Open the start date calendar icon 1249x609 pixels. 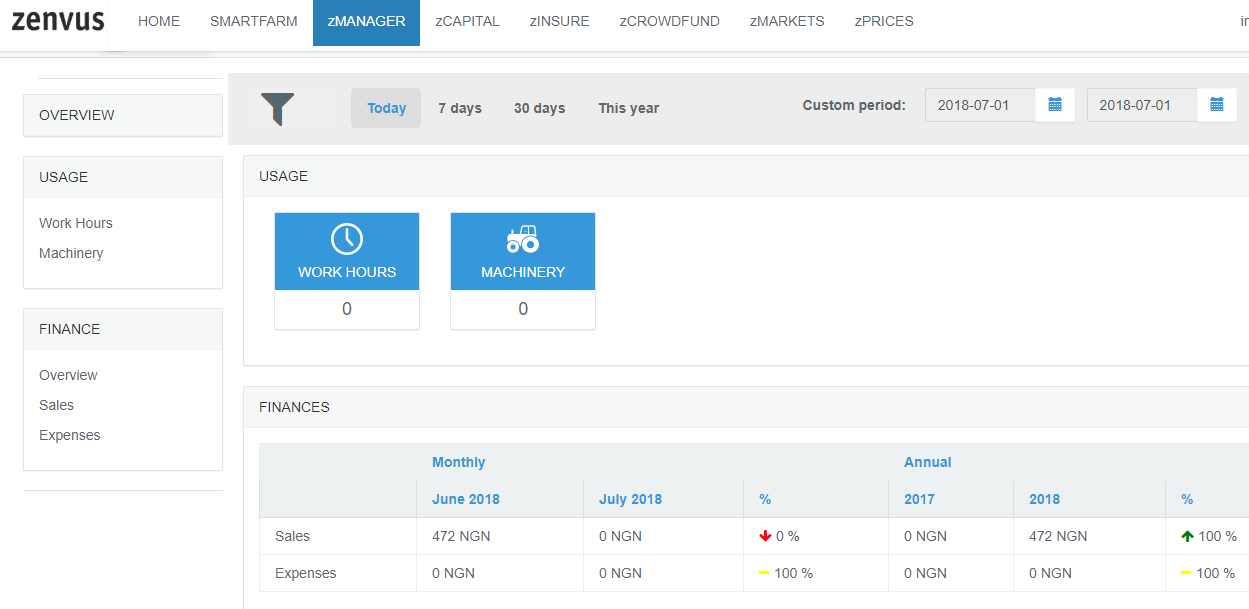(x=1054, y=105)
